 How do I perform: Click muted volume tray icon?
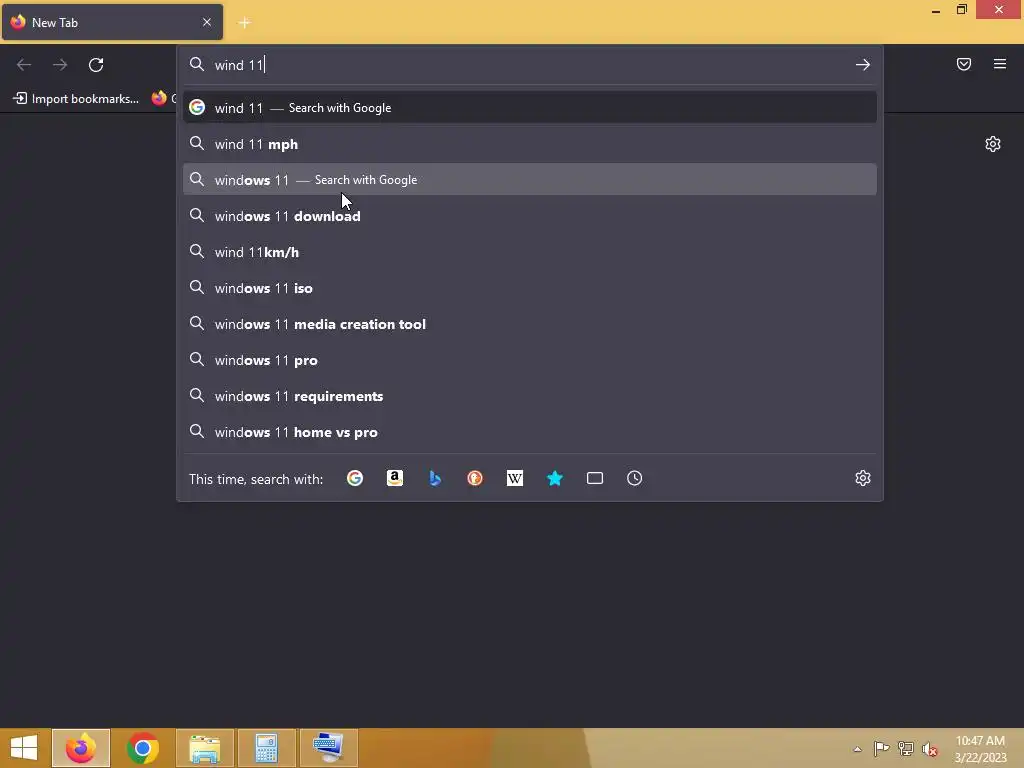click(x=930, y=749)
